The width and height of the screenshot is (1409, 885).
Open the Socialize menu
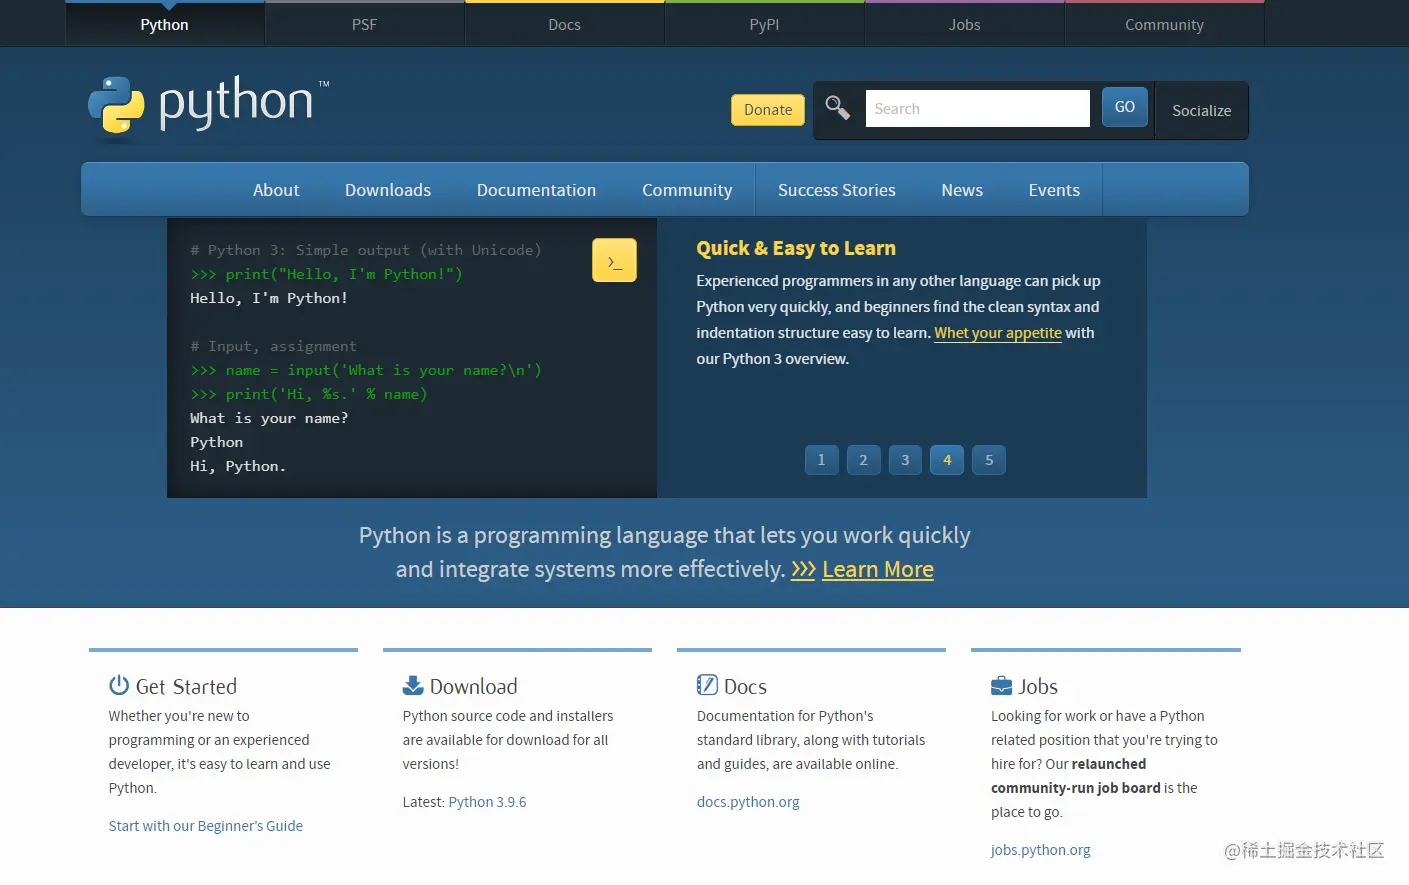click(x=1202, y=110)
